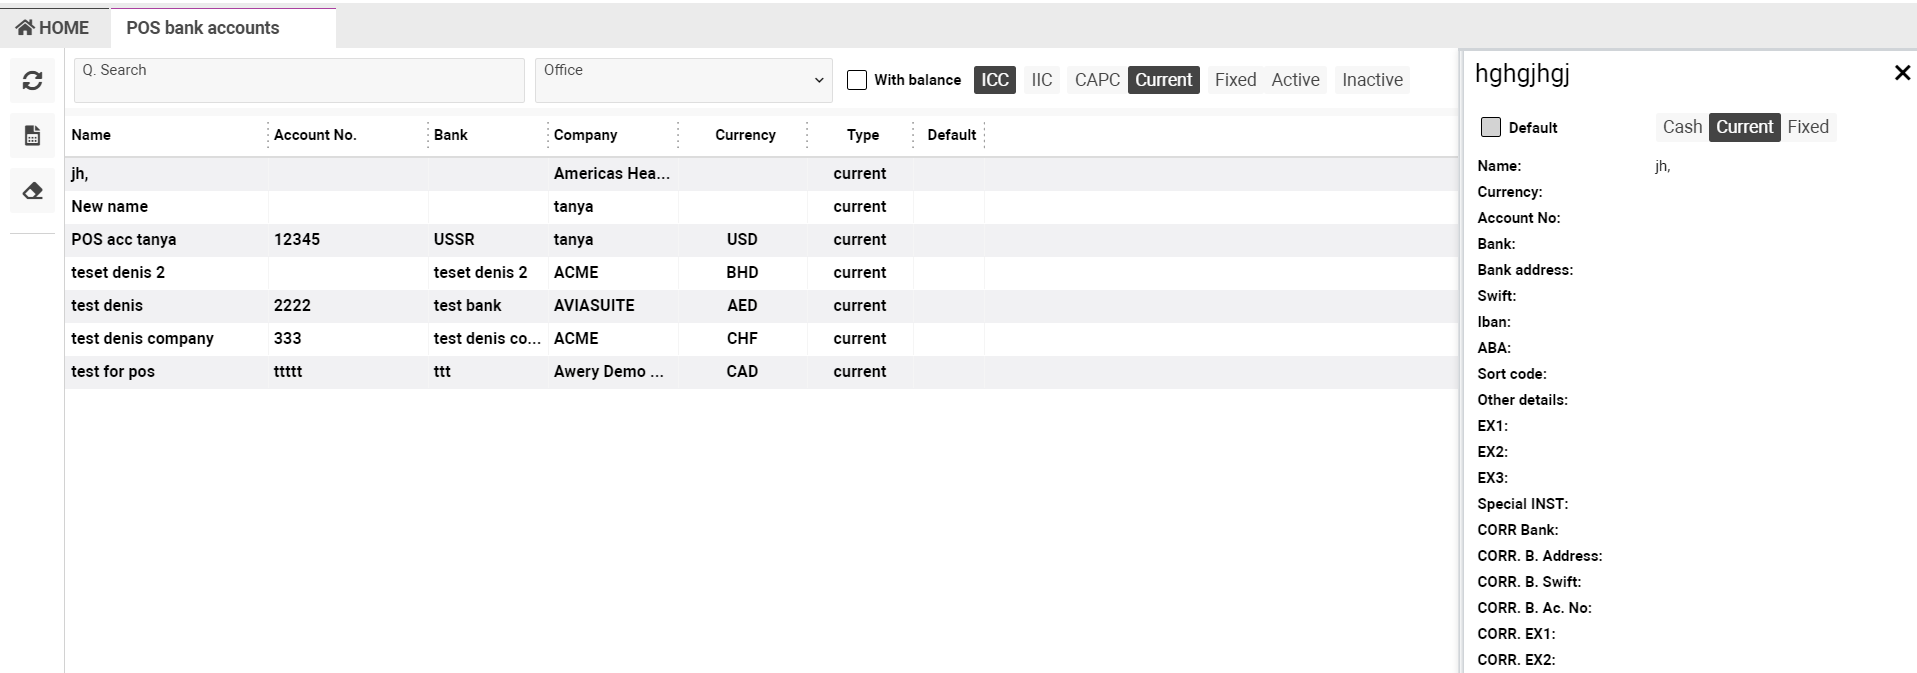
Task: Click the home icon in the HOME tab
Action: point(25,28)
